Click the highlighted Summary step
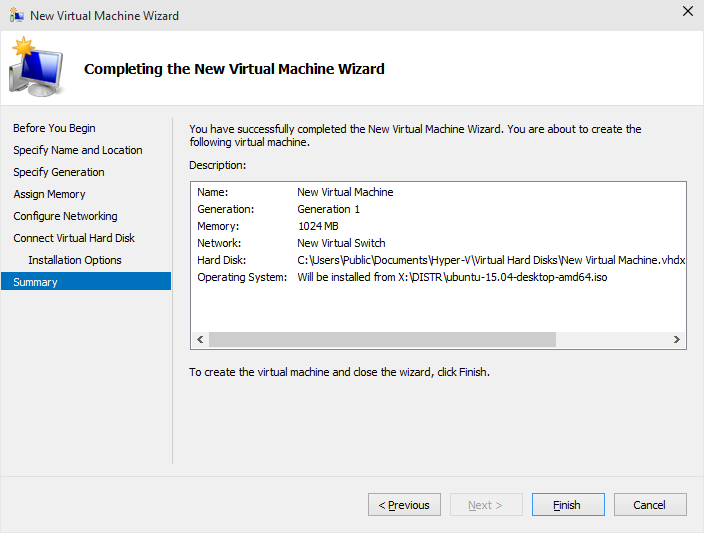Screen dimensions: 704x533 (x=86, y=281)
